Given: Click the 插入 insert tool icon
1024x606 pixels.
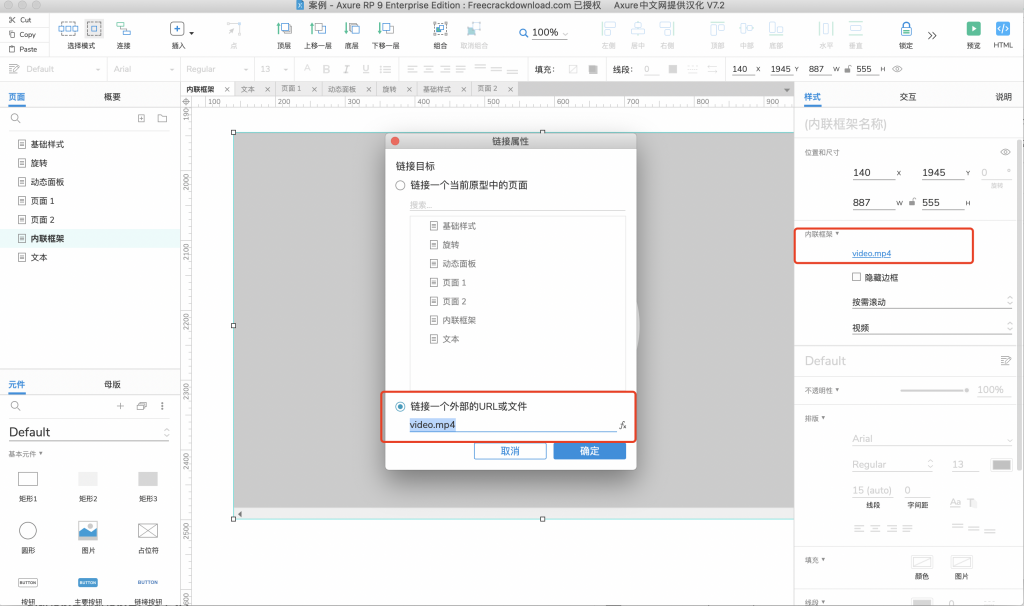Looking at the screenshot, I should [x=177, y=30].
